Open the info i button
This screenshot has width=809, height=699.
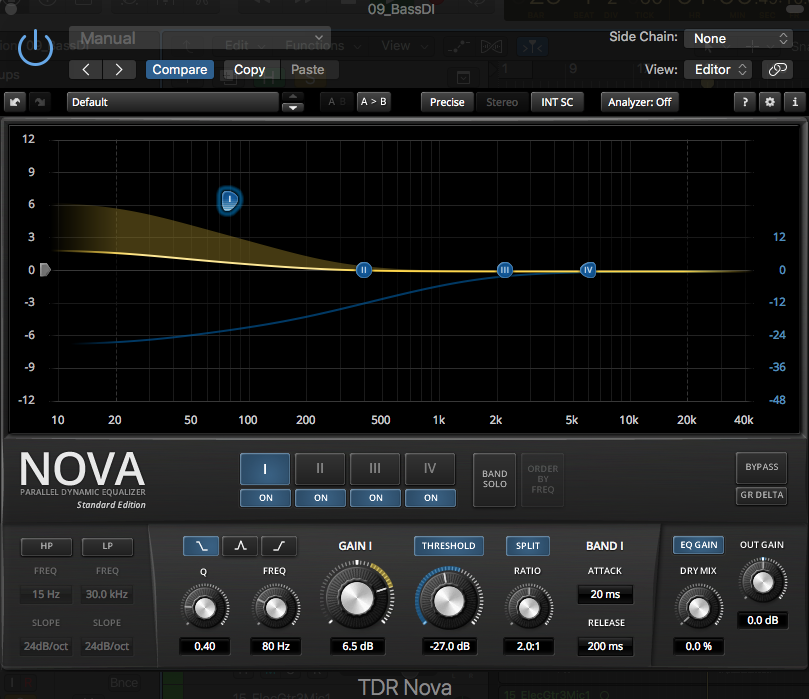pos(795,102)
